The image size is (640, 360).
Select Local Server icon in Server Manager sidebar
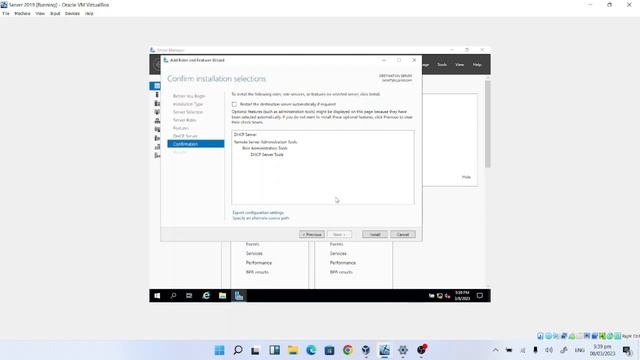(x=157, y=95)
